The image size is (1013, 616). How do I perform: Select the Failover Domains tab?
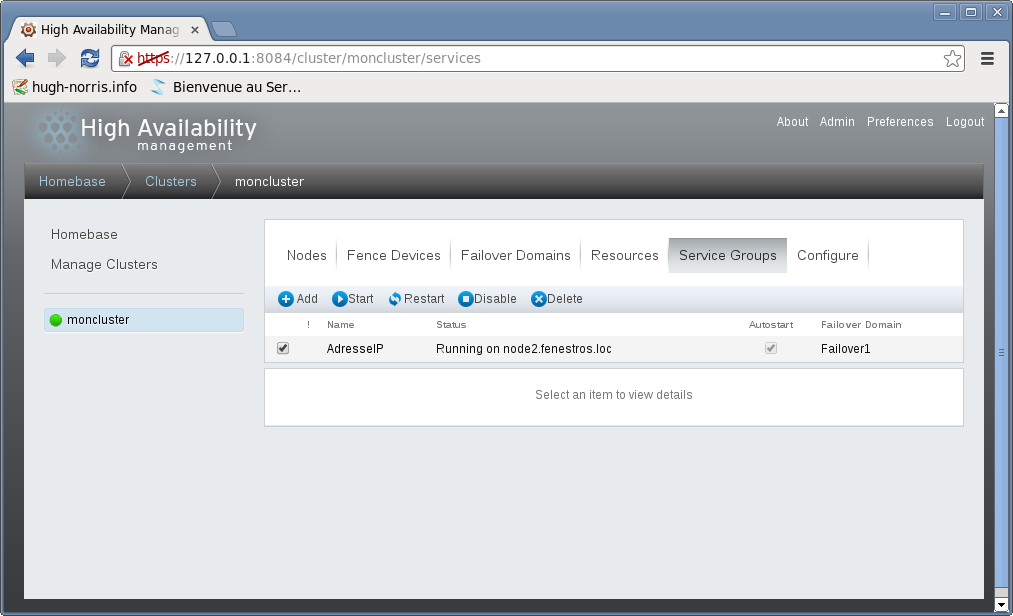point(515,255)
